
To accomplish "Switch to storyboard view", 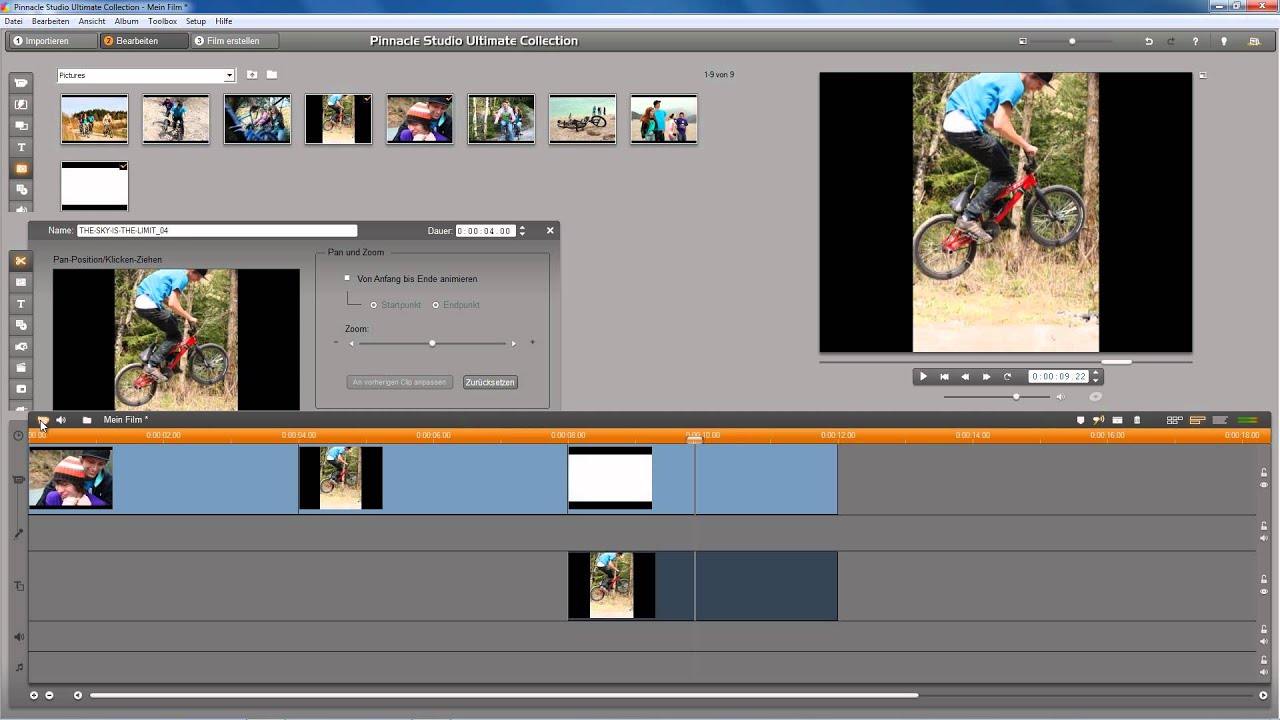I will pyautogui.click(x=1175, y=420).
